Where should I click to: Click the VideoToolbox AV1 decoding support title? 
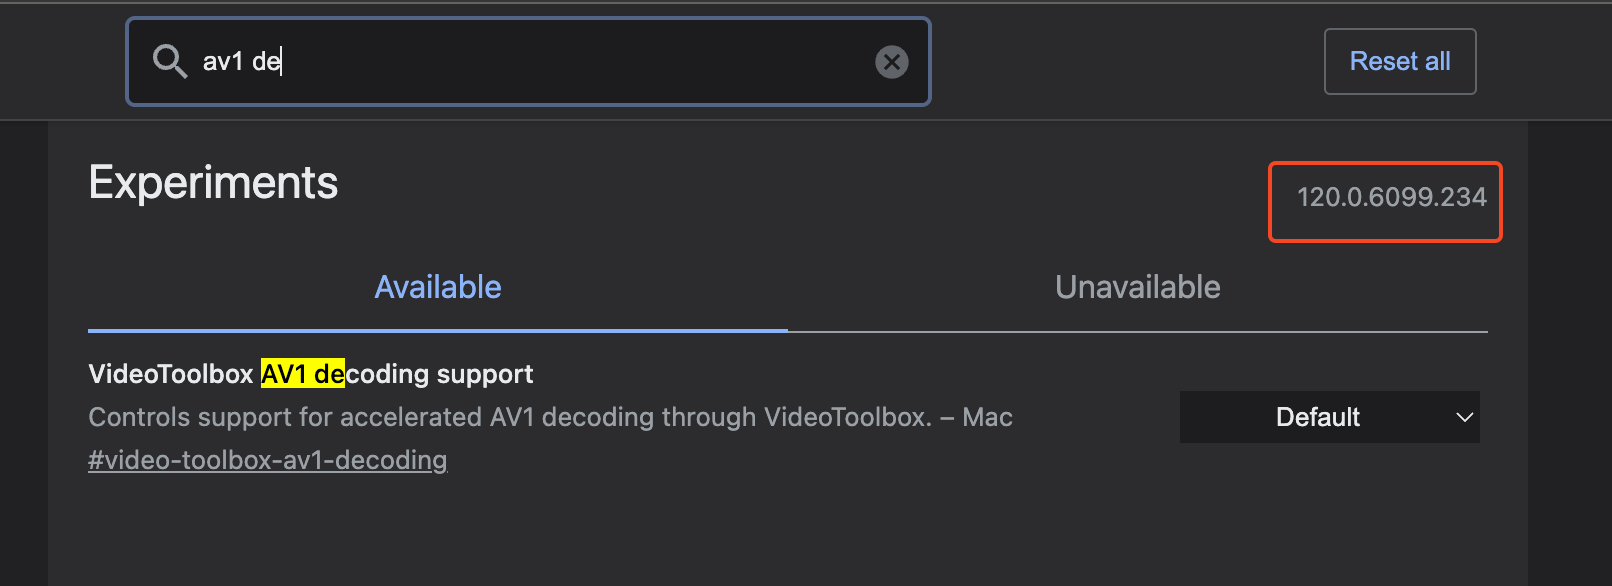pyautogui.click(x=310, y=374)
